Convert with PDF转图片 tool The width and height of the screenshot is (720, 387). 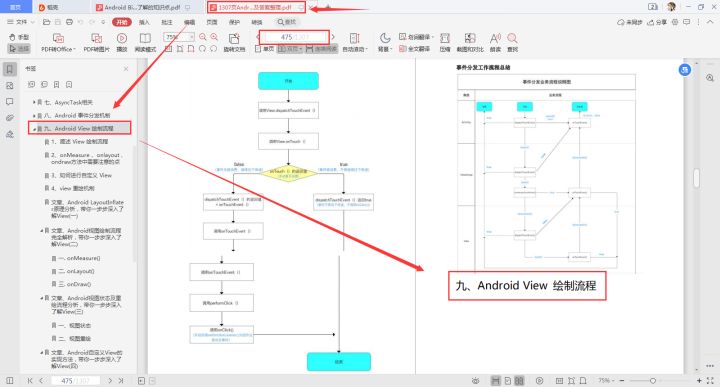coord(96,43)
